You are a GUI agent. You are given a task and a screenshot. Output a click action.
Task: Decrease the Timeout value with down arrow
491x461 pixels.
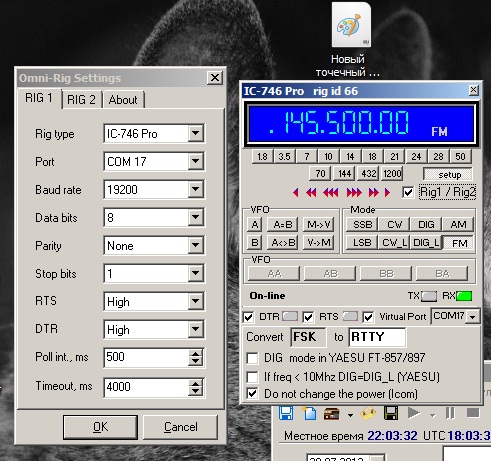(195, 392)
